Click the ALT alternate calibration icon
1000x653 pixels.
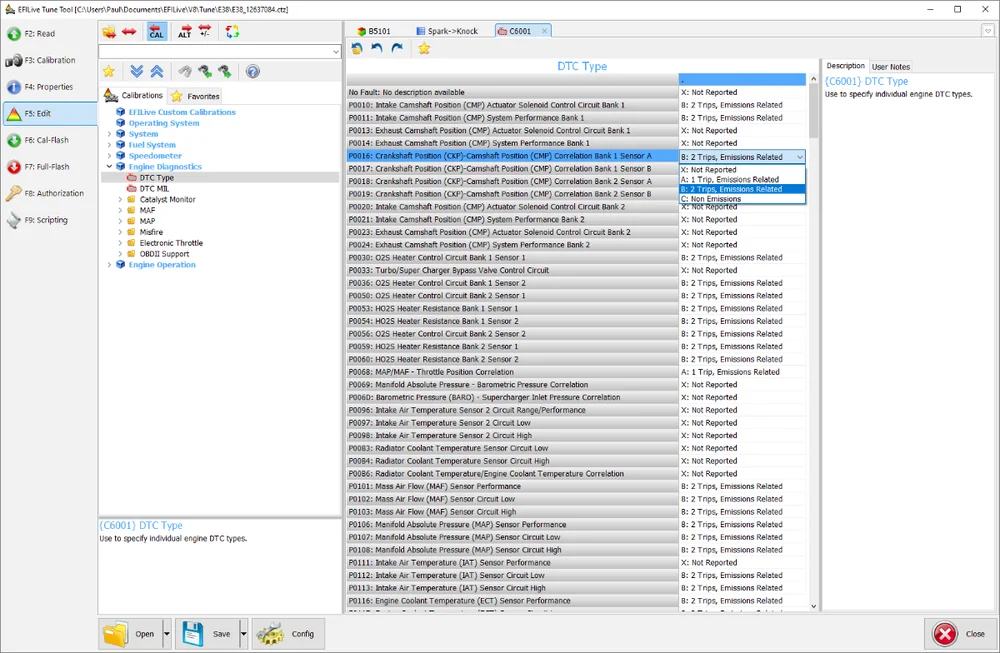(x=184, y=32)
